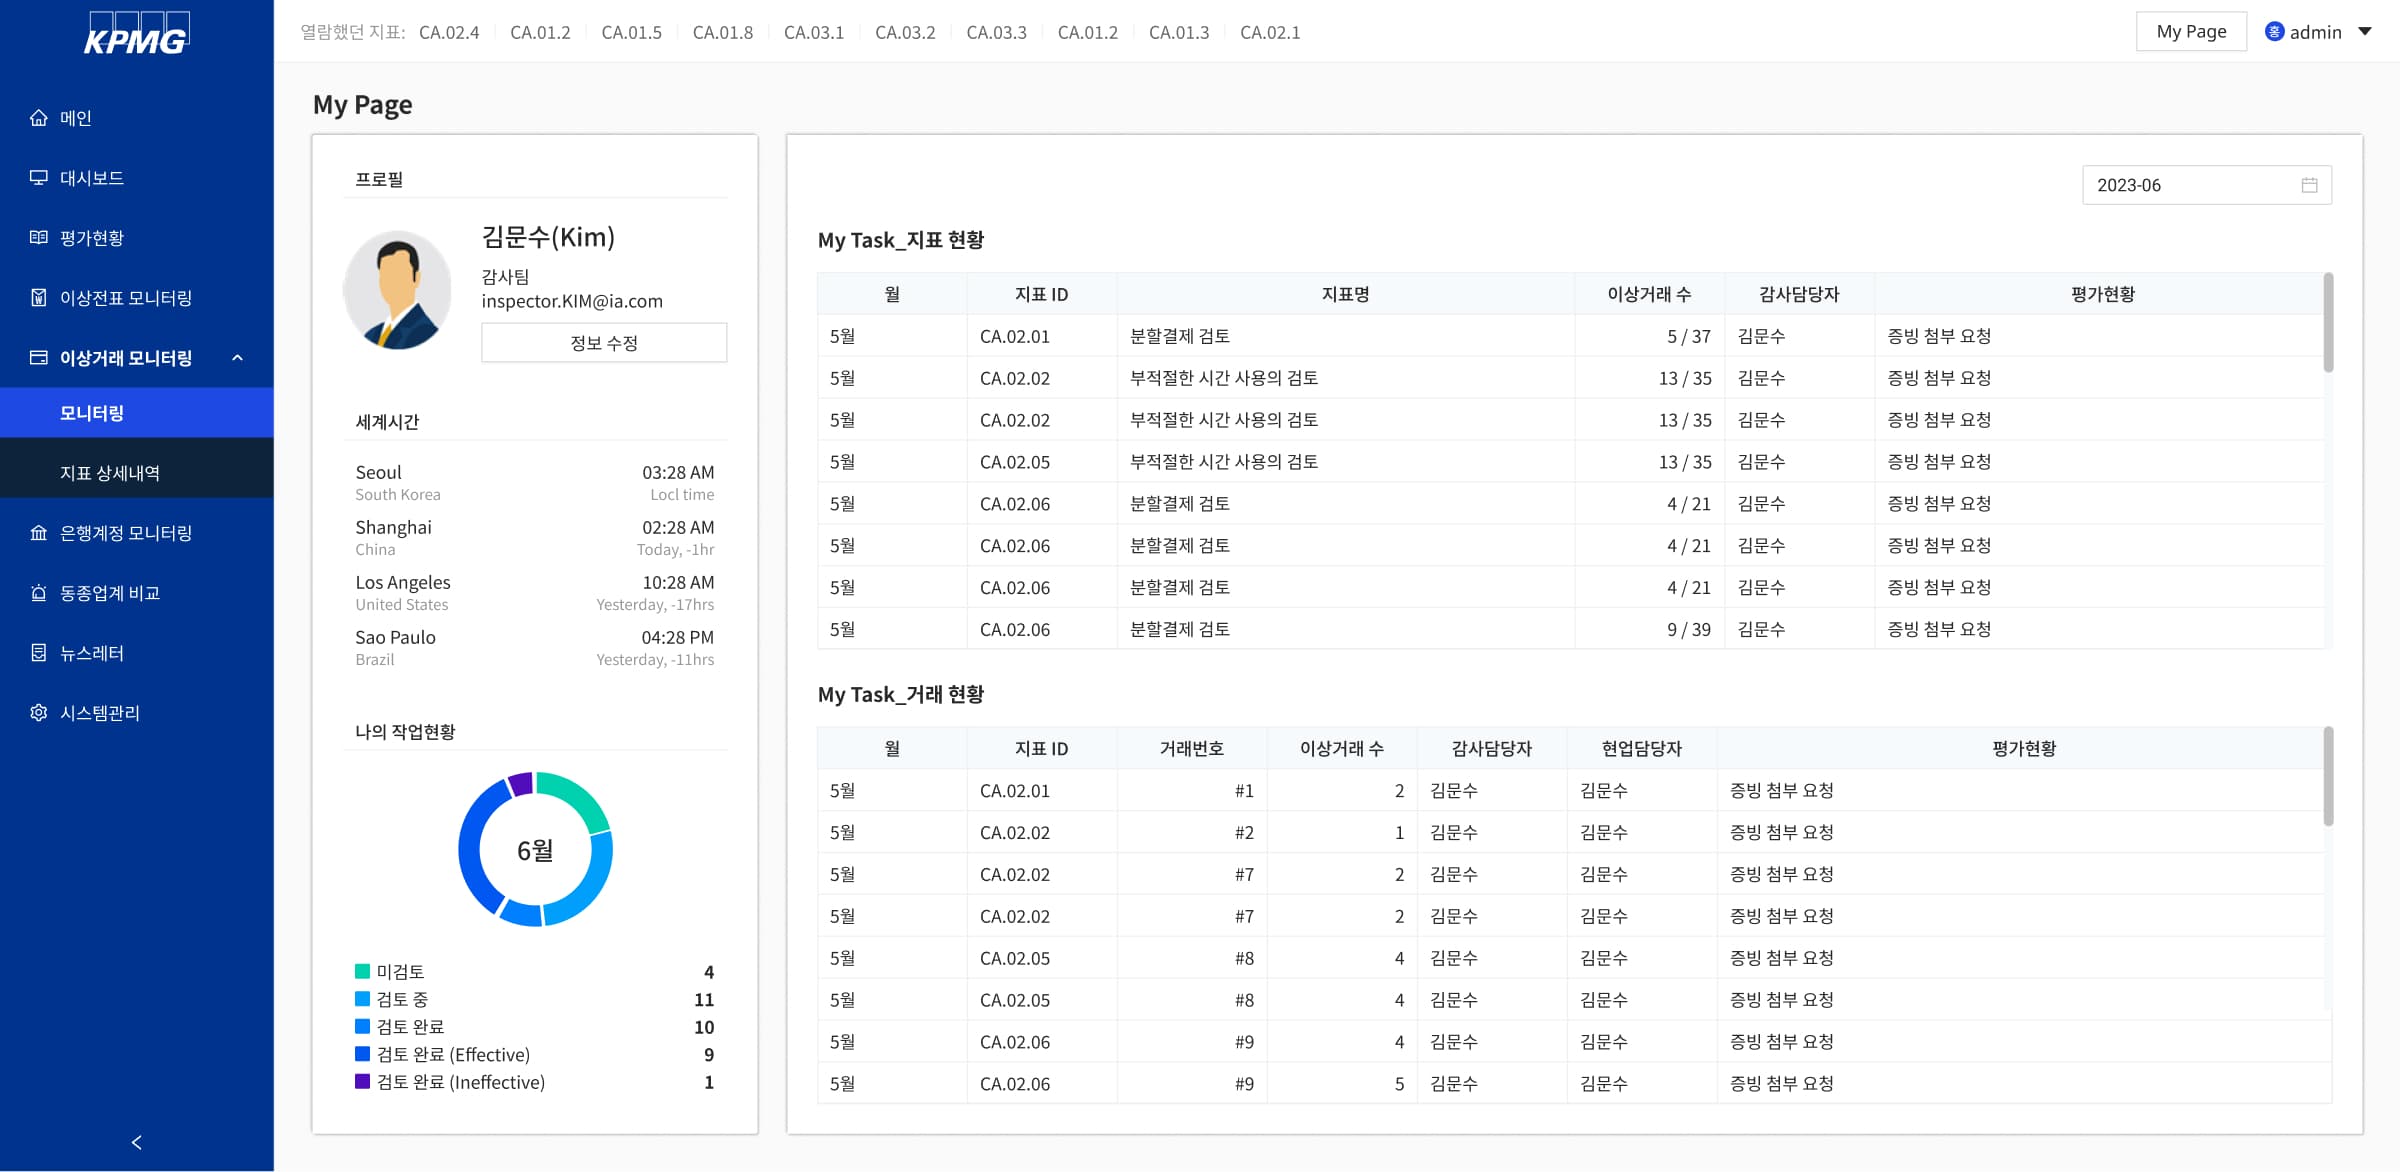
Task: Click the 동종업계 비교 sidebar icon
Action: coord(39,593)
